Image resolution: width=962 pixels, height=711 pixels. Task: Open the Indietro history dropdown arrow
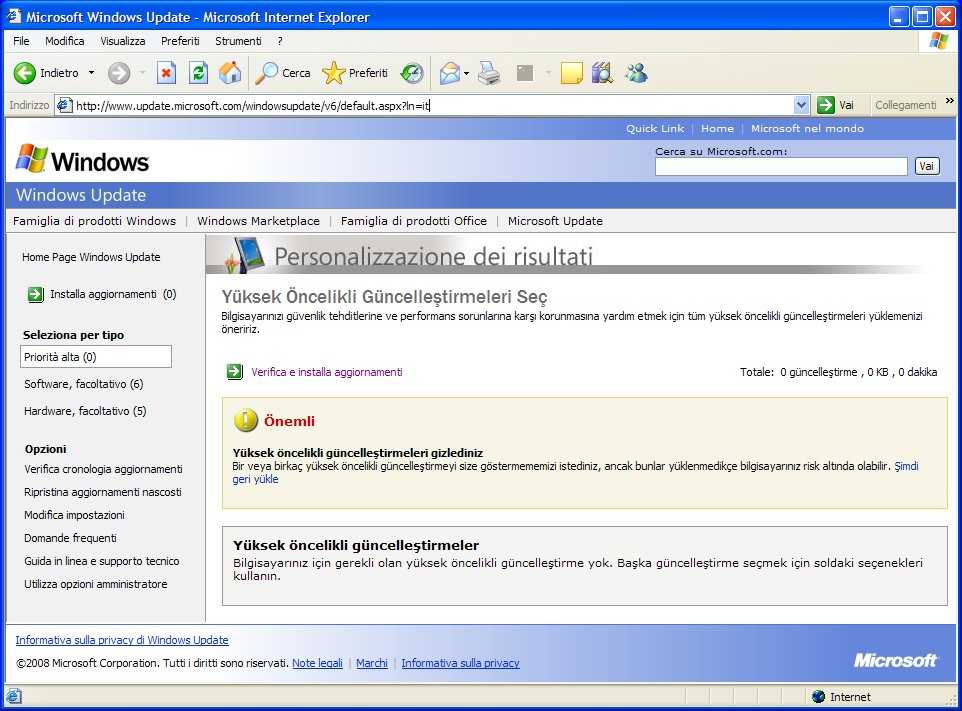click(x=91, y=73)
